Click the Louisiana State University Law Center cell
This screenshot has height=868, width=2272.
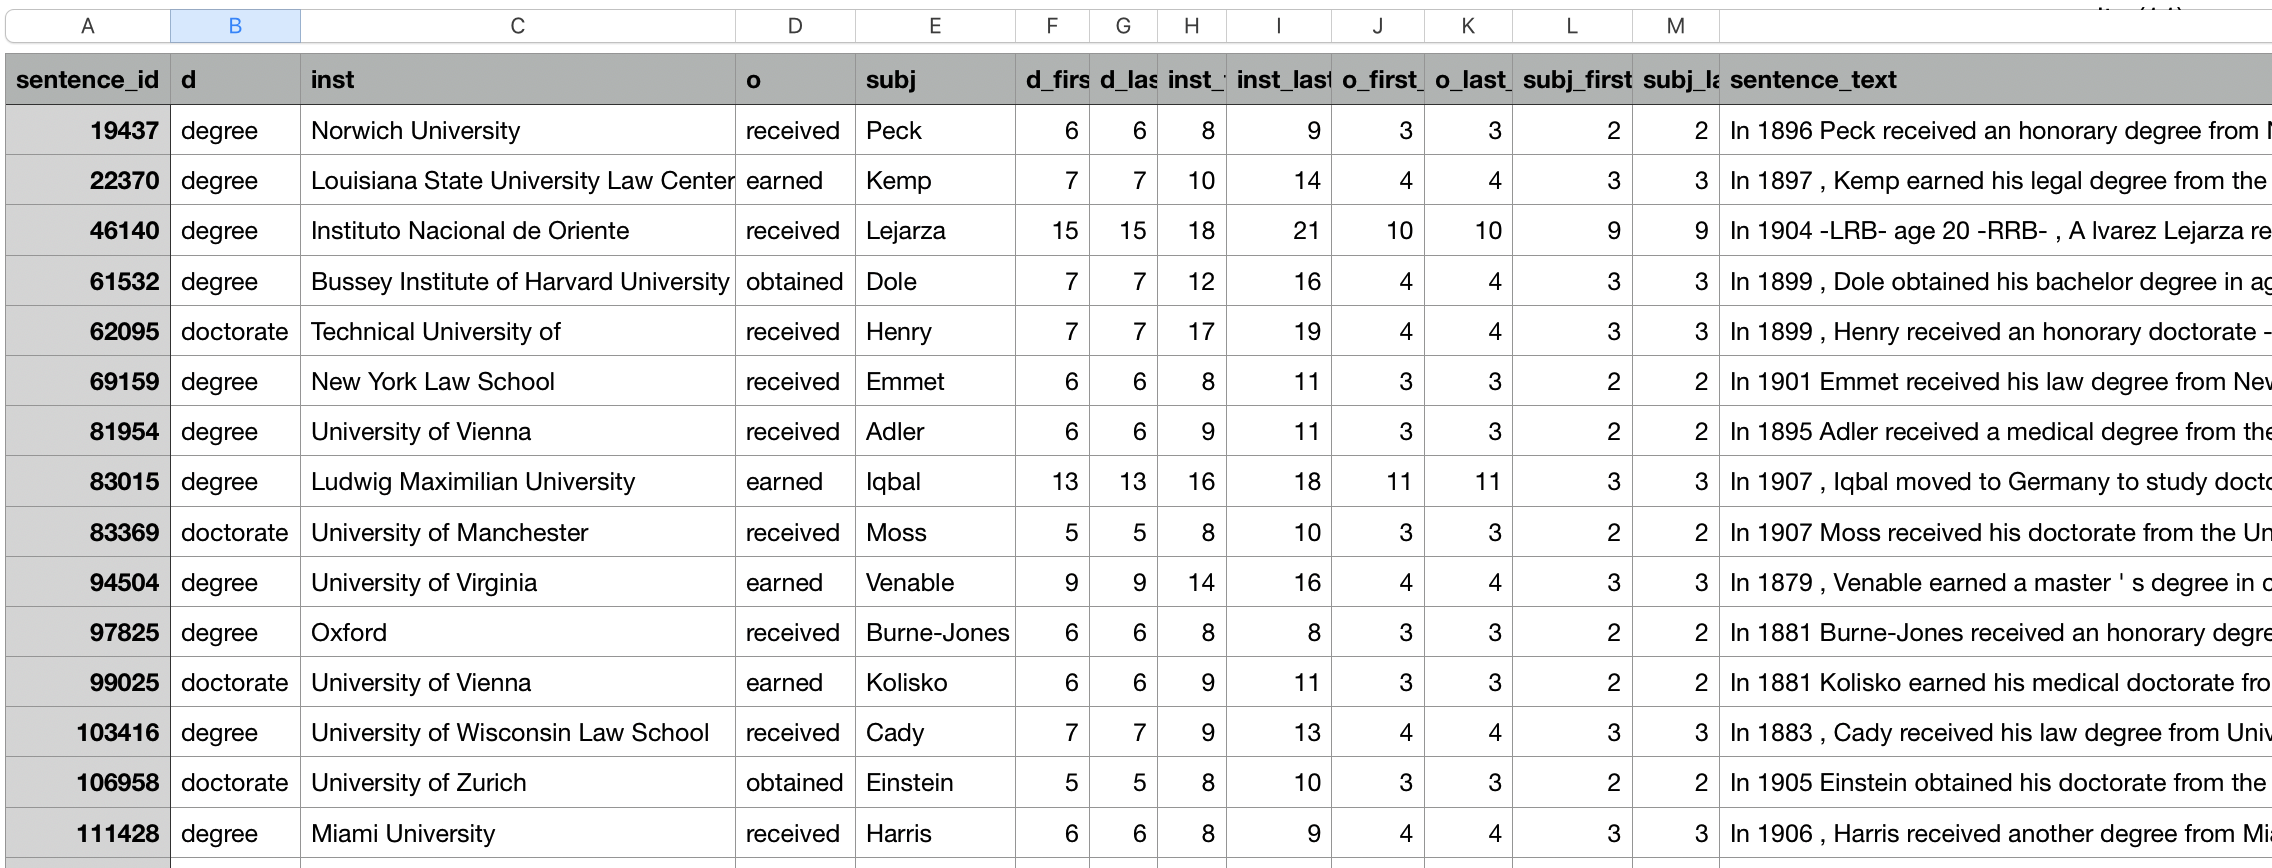[x=517, y=180]
